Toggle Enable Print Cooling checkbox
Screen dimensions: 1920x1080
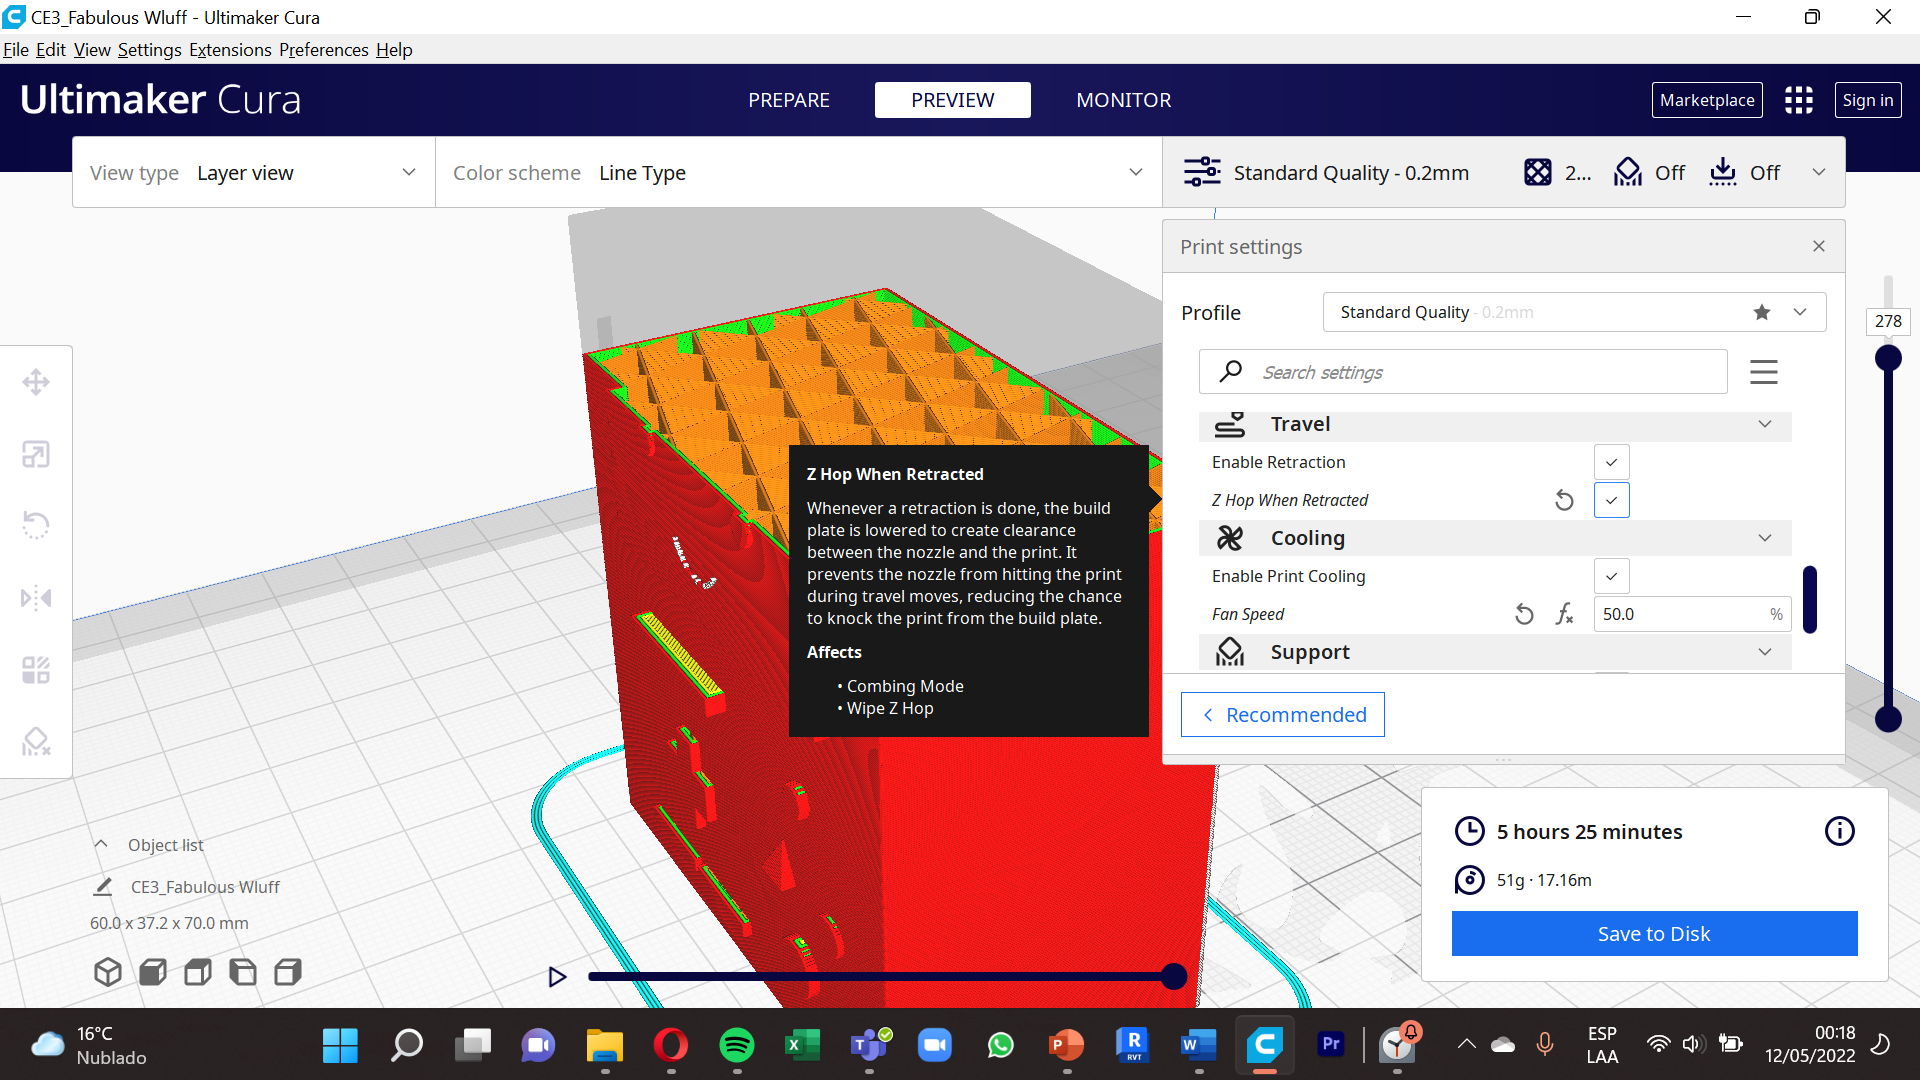click(x=1610, y=575)
